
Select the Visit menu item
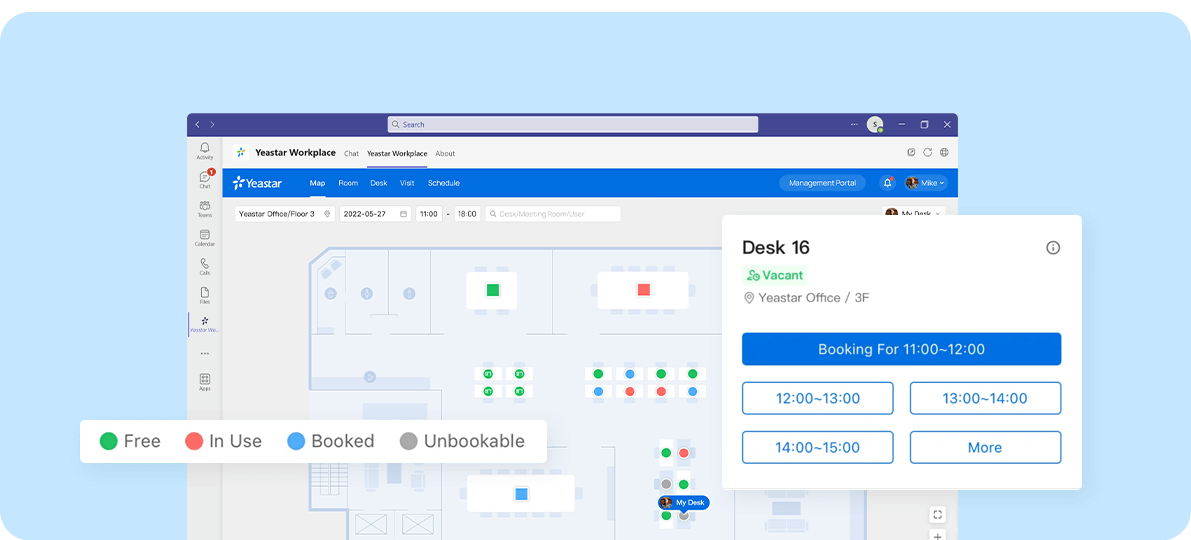point(407,183)
